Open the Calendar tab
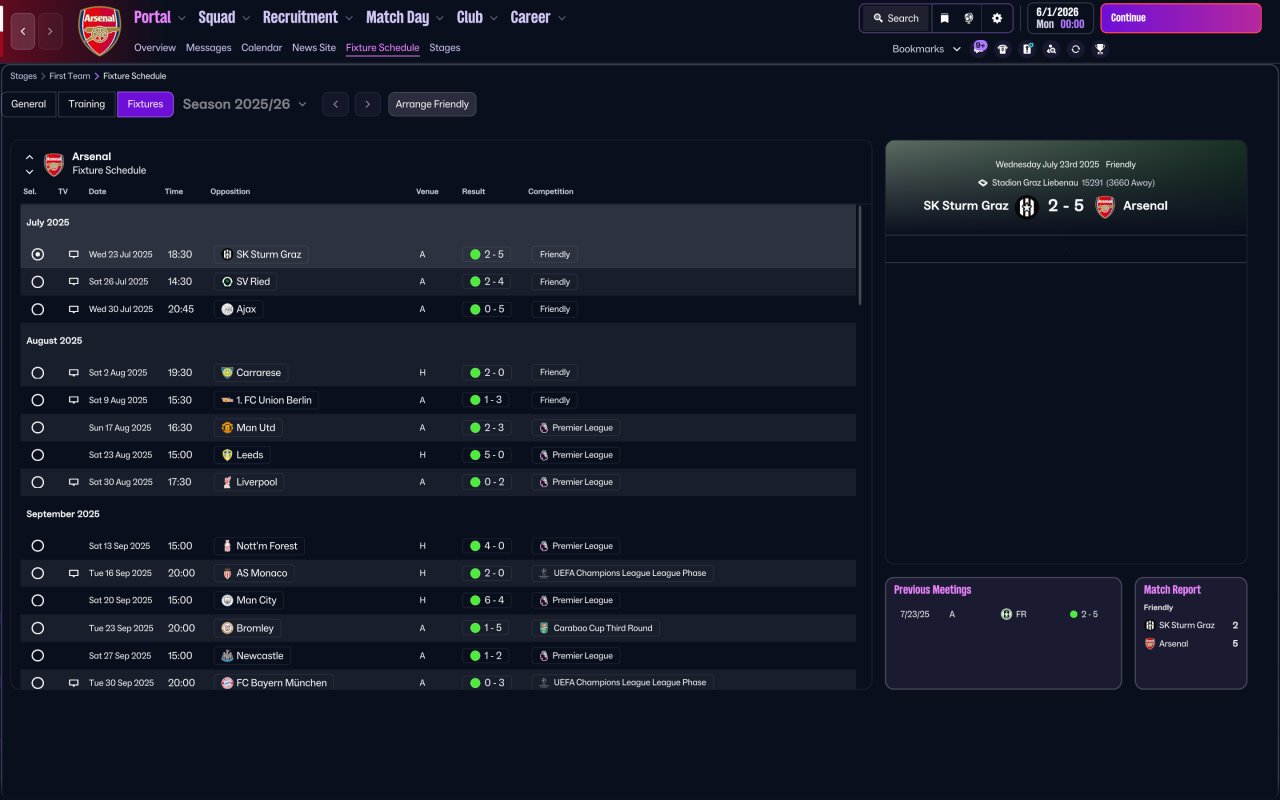The width and height of the screenshot is (1280, 800). (x=262, y=48)
